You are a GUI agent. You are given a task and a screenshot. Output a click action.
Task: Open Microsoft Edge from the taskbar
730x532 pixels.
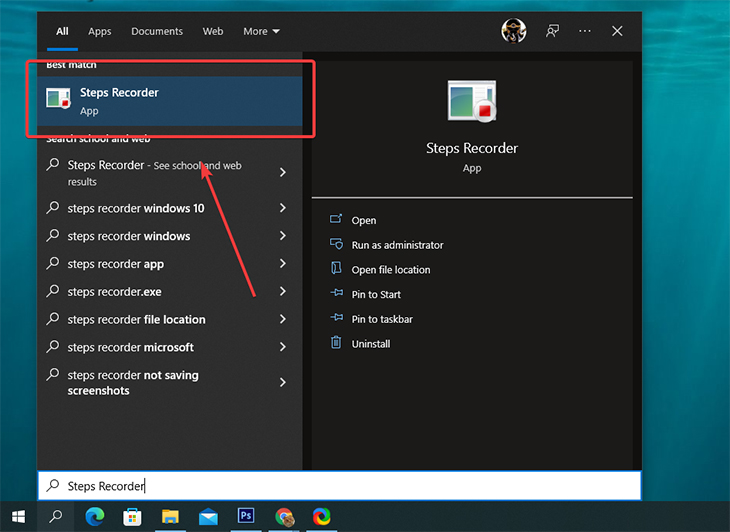[95, 517]
